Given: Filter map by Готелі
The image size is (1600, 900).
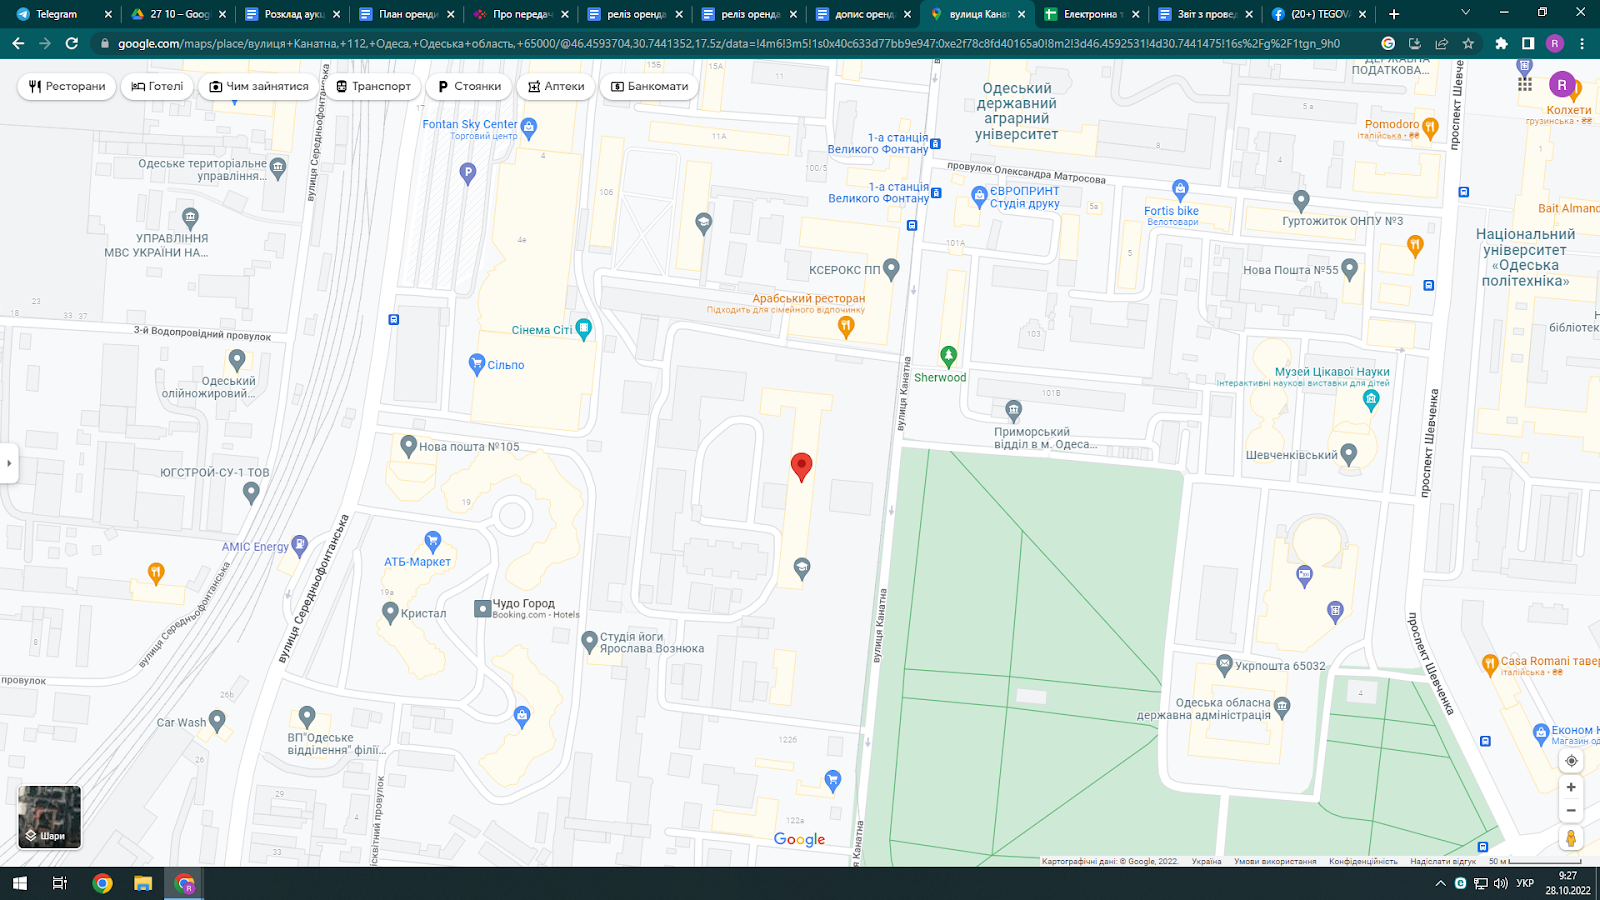Looking at the screenshot, I should [157, 86].
